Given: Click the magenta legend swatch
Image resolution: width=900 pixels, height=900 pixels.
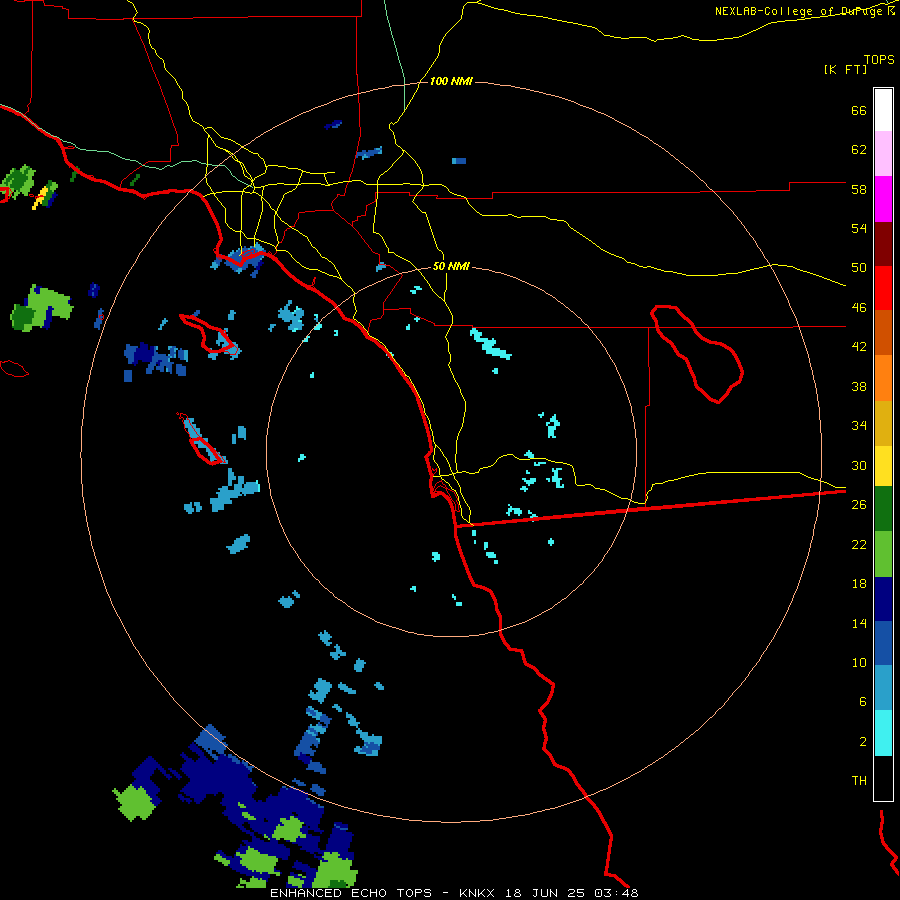Looking at the screenshot, I should 883,199.
